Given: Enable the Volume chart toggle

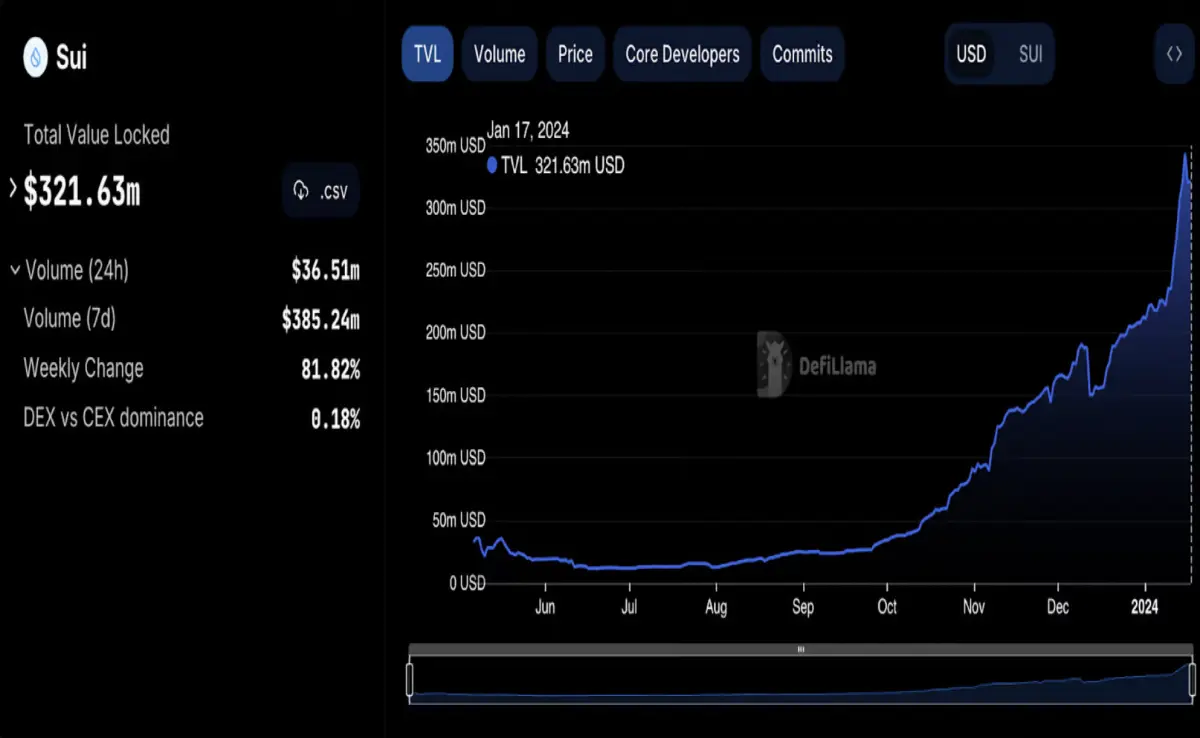Looking at the screenshot, I should pyautogui.click(x=499, y=54).
